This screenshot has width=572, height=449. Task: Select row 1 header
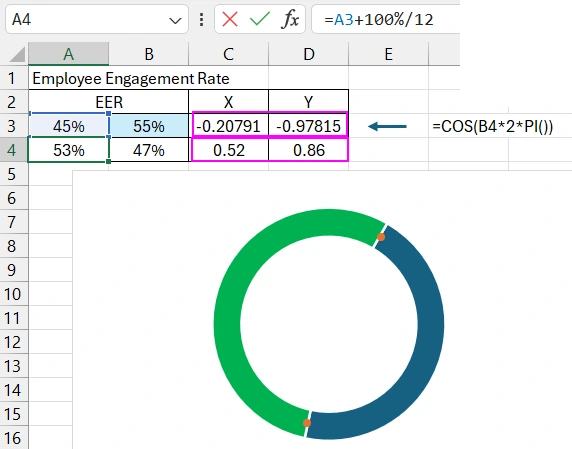[13, 78]
